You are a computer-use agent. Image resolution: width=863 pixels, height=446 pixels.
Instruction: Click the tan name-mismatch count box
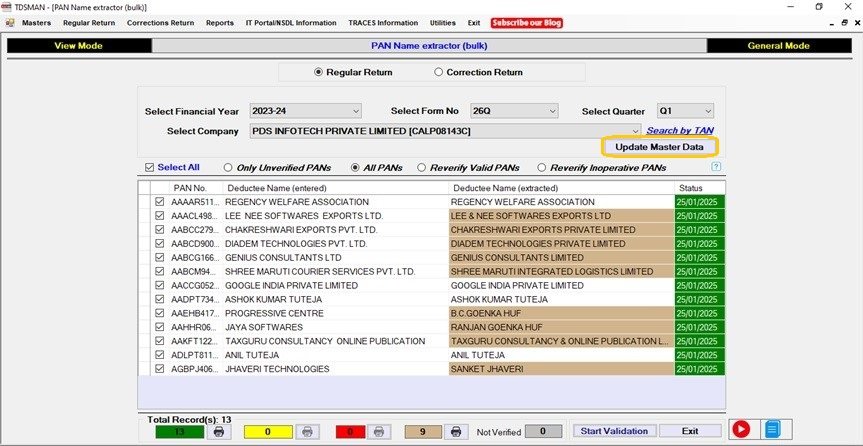pyautogui.click(x=423, y=432)
